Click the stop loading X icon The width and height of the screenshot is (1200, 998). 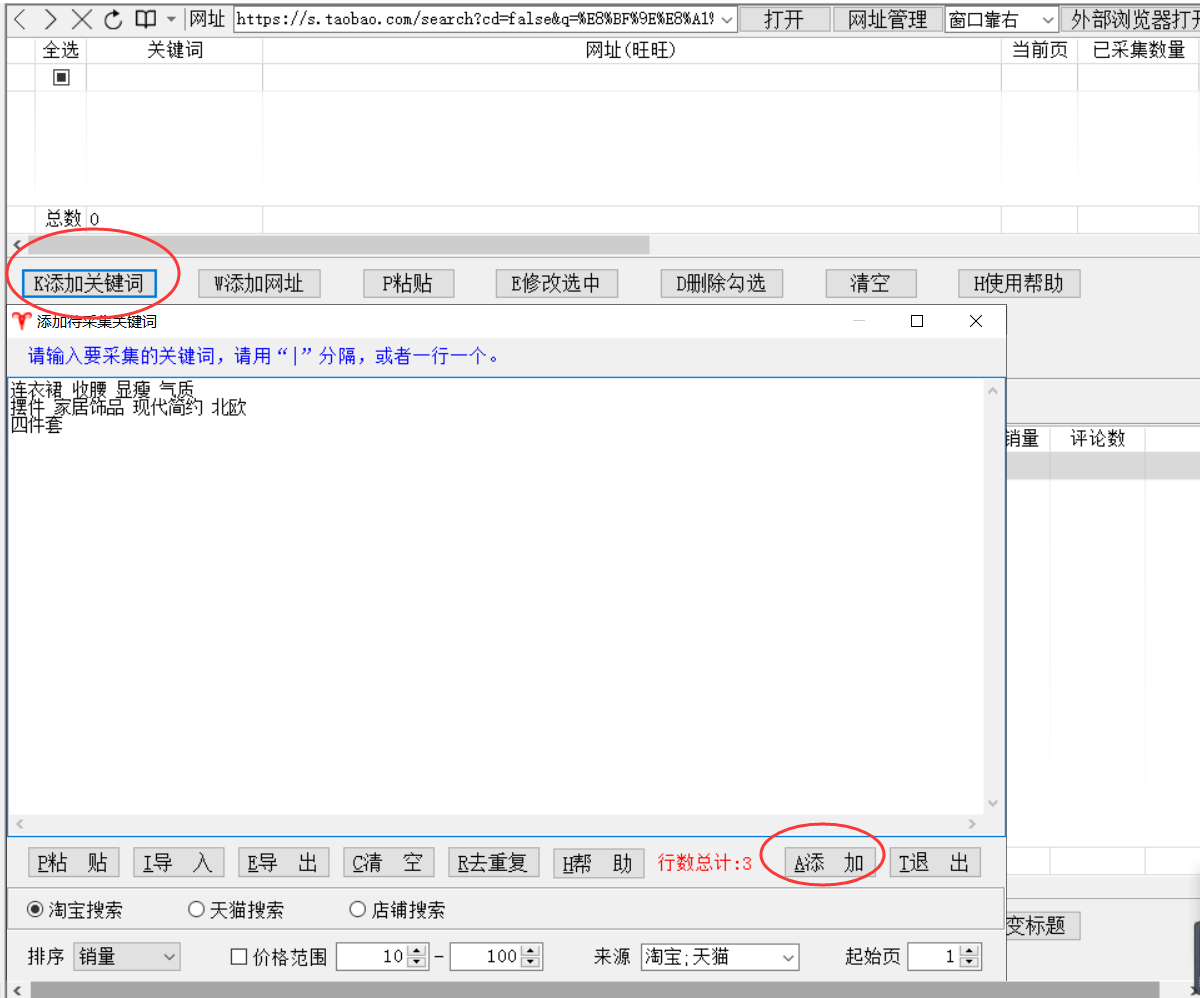[82, 19]
